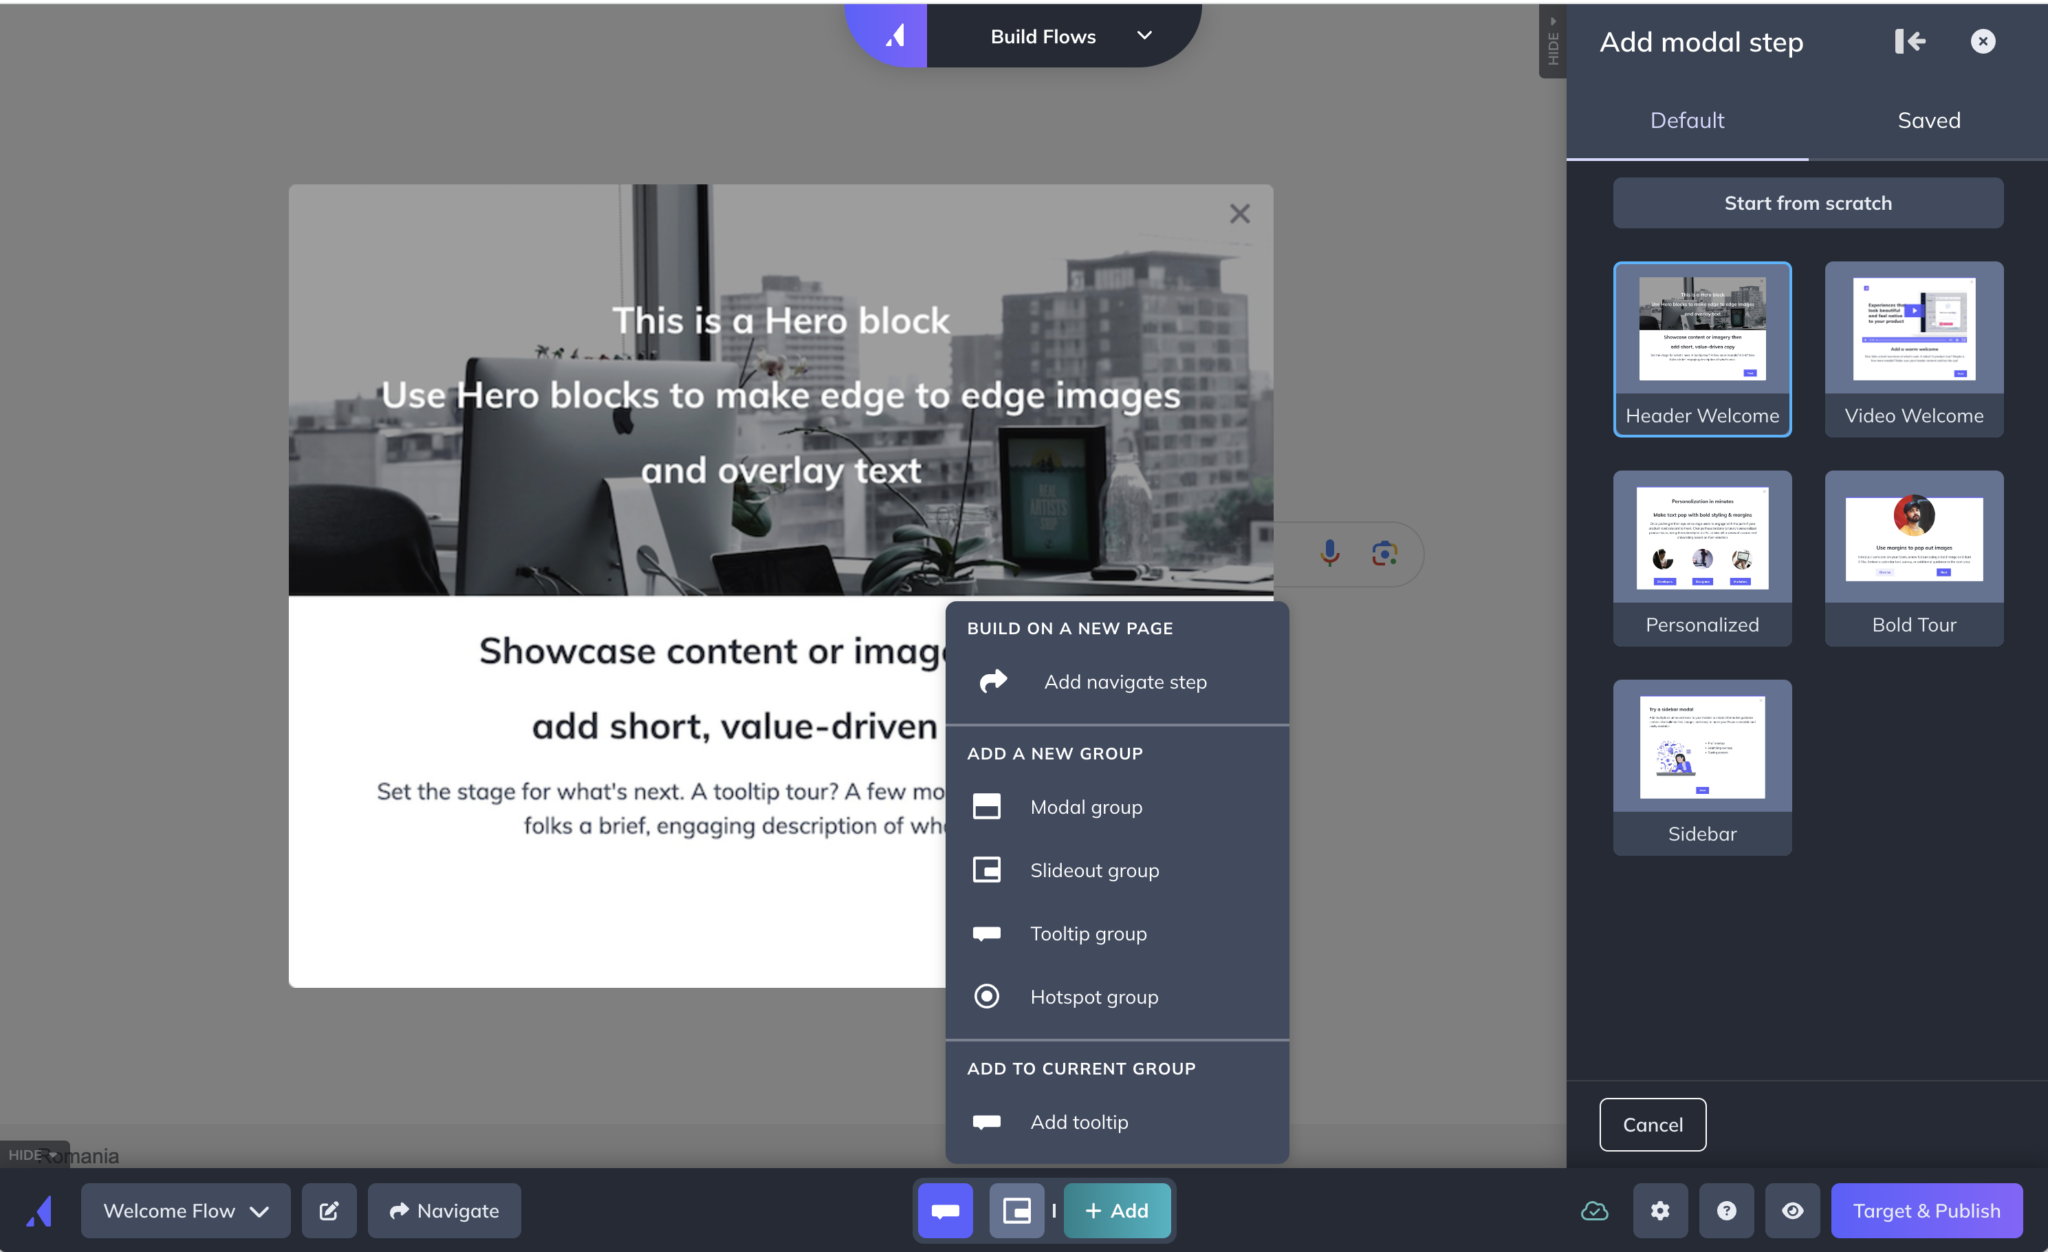The height and width of the screenshot is (1252, 2048).
Task: Switch to the Default tab
Action: [x=1686, y=120]
